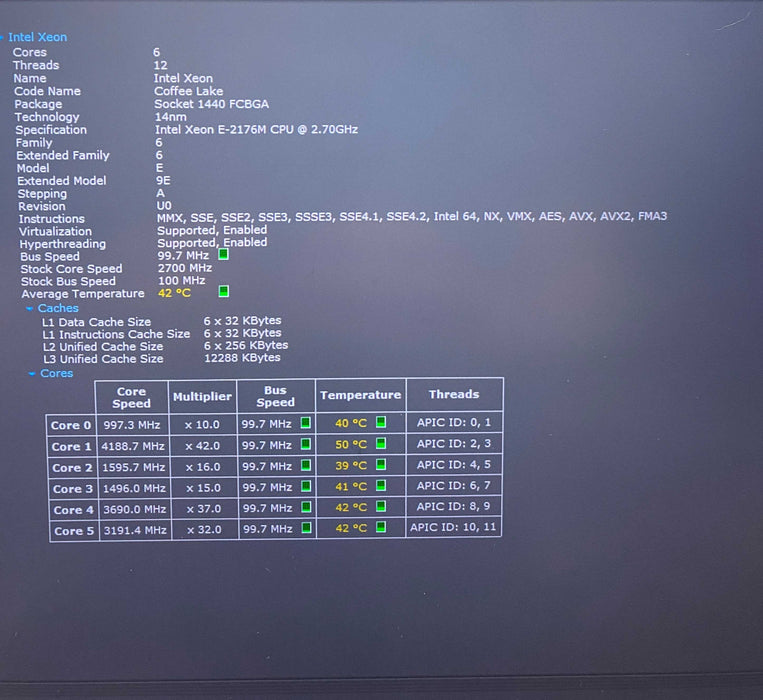This screenshot has width=763, height=700.
Task: Select the Temperature column header
Action: tap(361, 395)
